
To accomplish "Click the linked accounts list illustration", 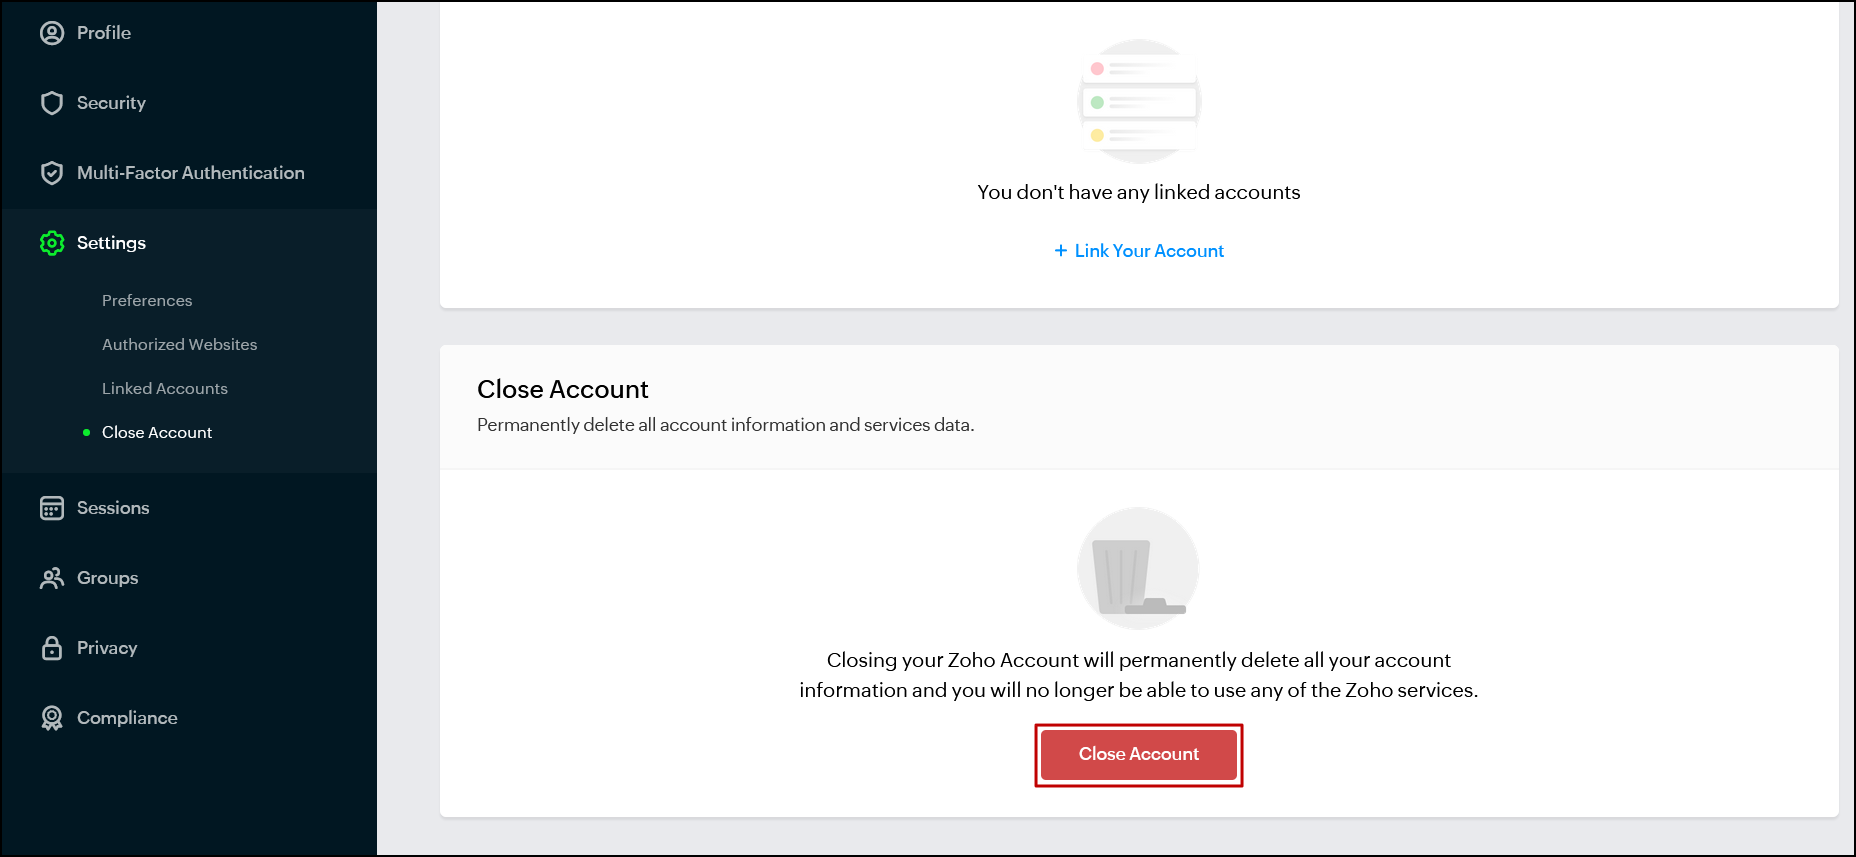I will (x=1139, y=101).
